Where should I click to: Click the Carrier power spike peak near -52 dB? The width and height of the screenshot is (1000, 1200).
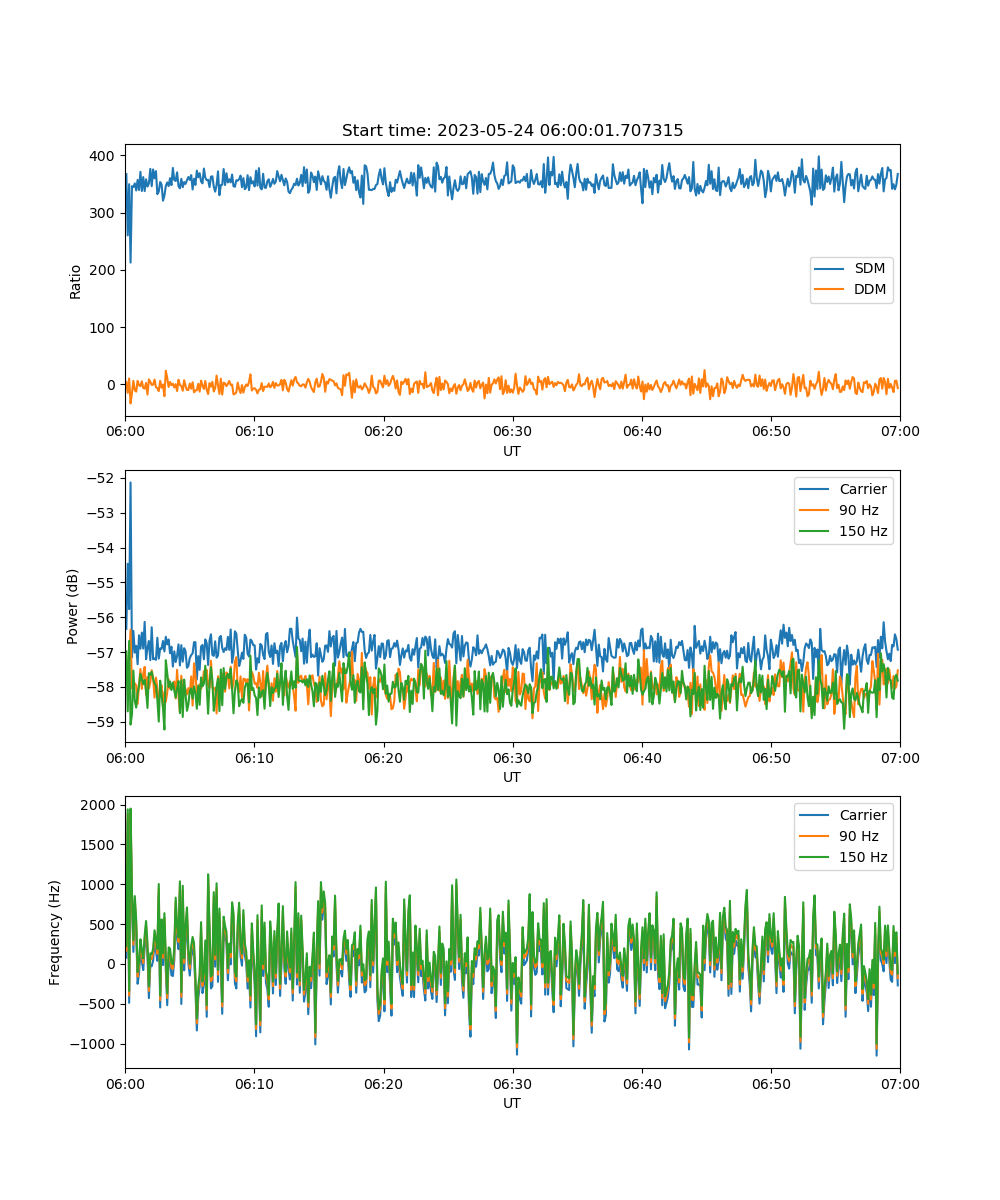[x=130, y=483]
